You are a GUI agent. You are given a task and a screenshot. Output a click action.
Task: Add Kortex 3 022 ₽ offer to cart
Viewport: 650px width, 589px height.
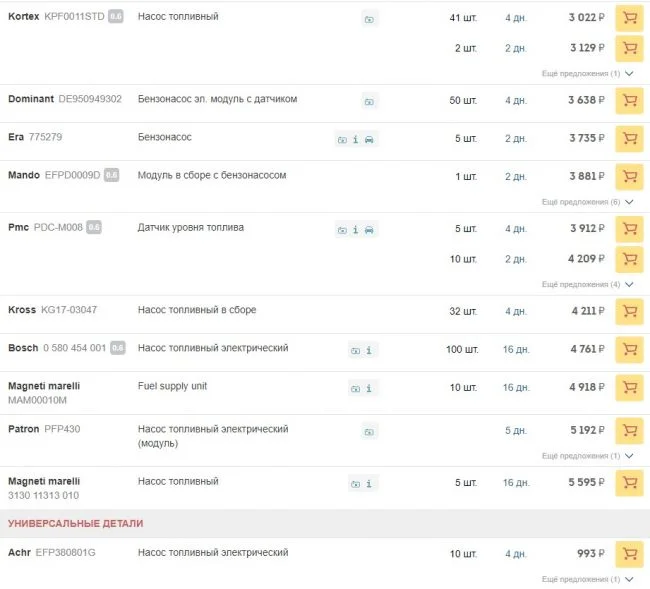(x=629, y=18)
